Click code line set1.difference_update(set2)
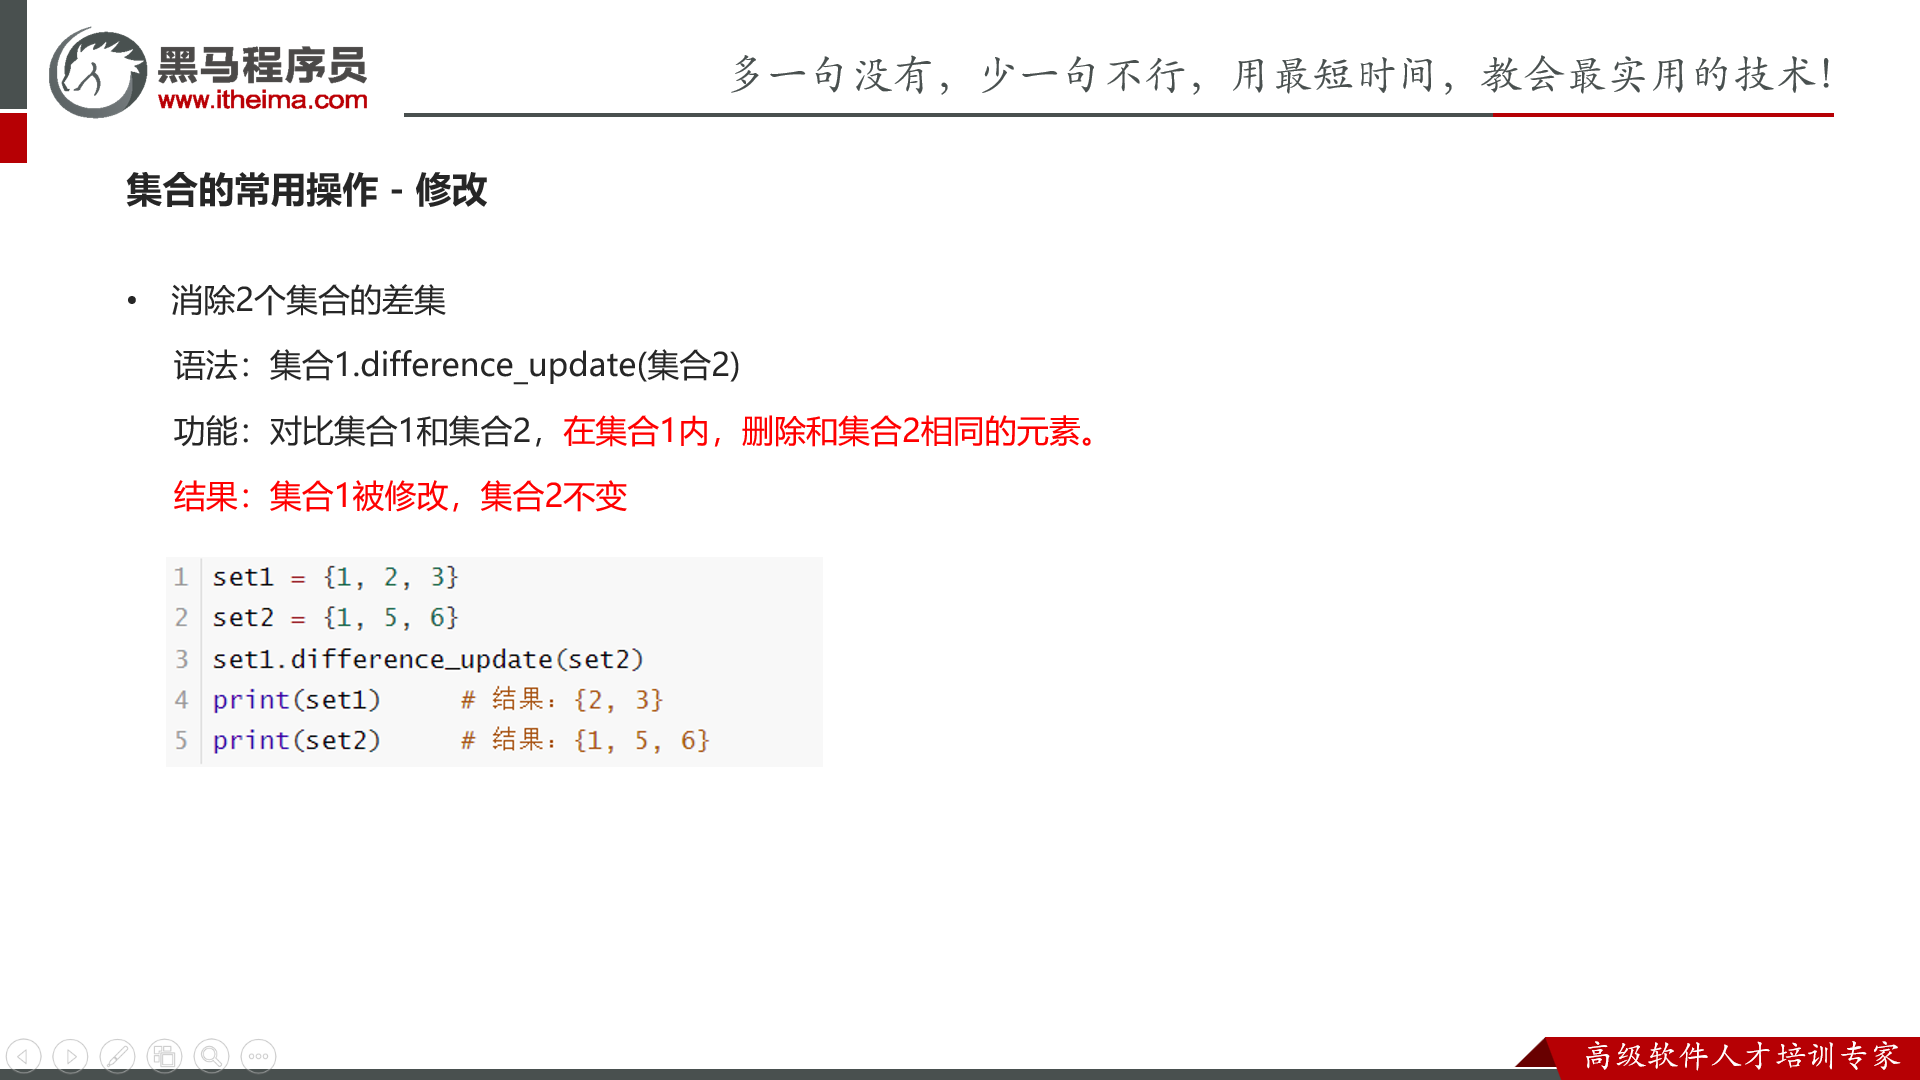The height and width of the screenshot is (1080, 1920). [428, 659]
